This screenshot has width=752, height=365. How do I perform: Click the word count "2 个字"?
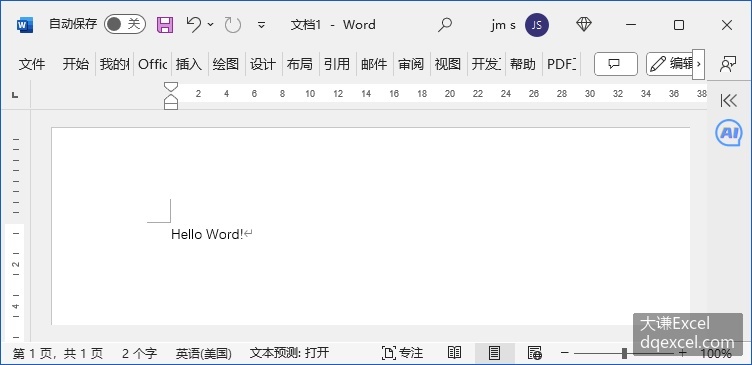(x=139, y=353)
